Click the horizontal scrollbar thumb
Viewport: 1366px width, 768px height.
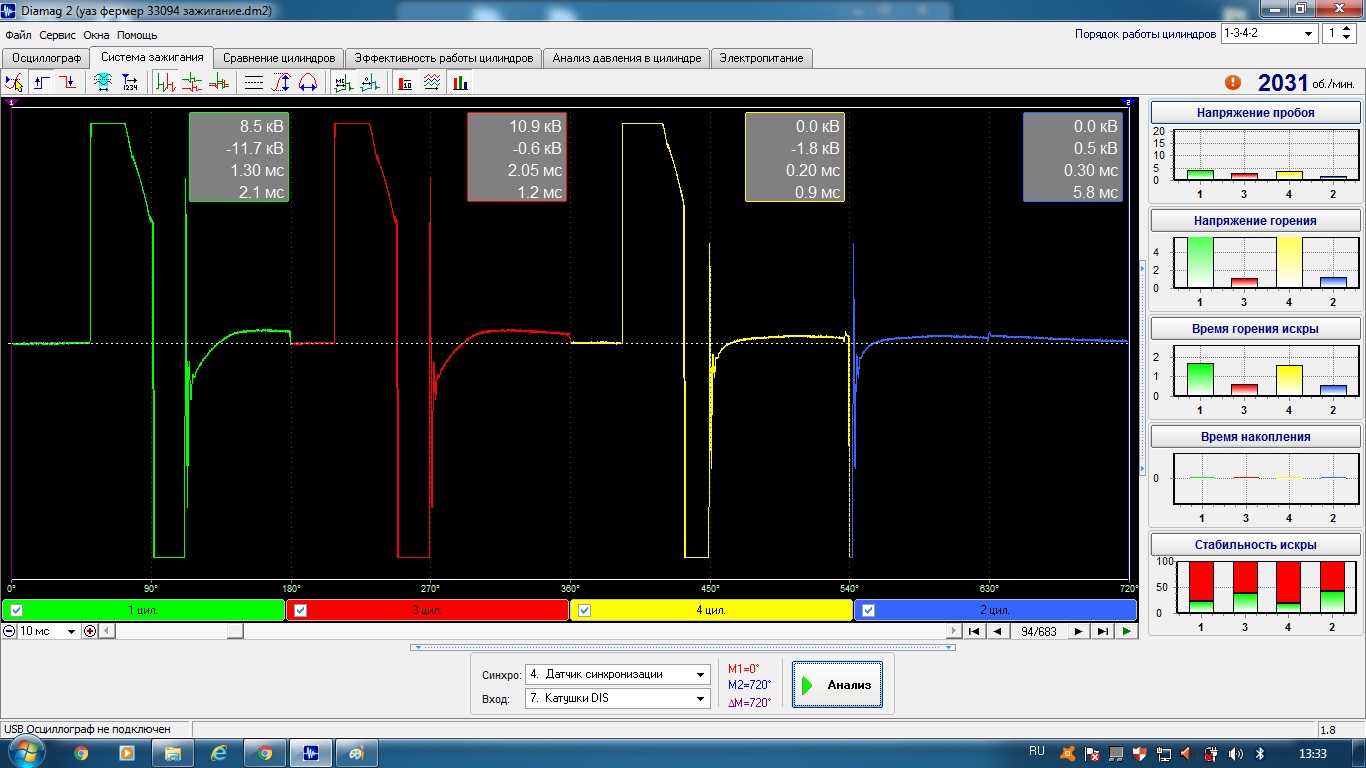[235, 631]
